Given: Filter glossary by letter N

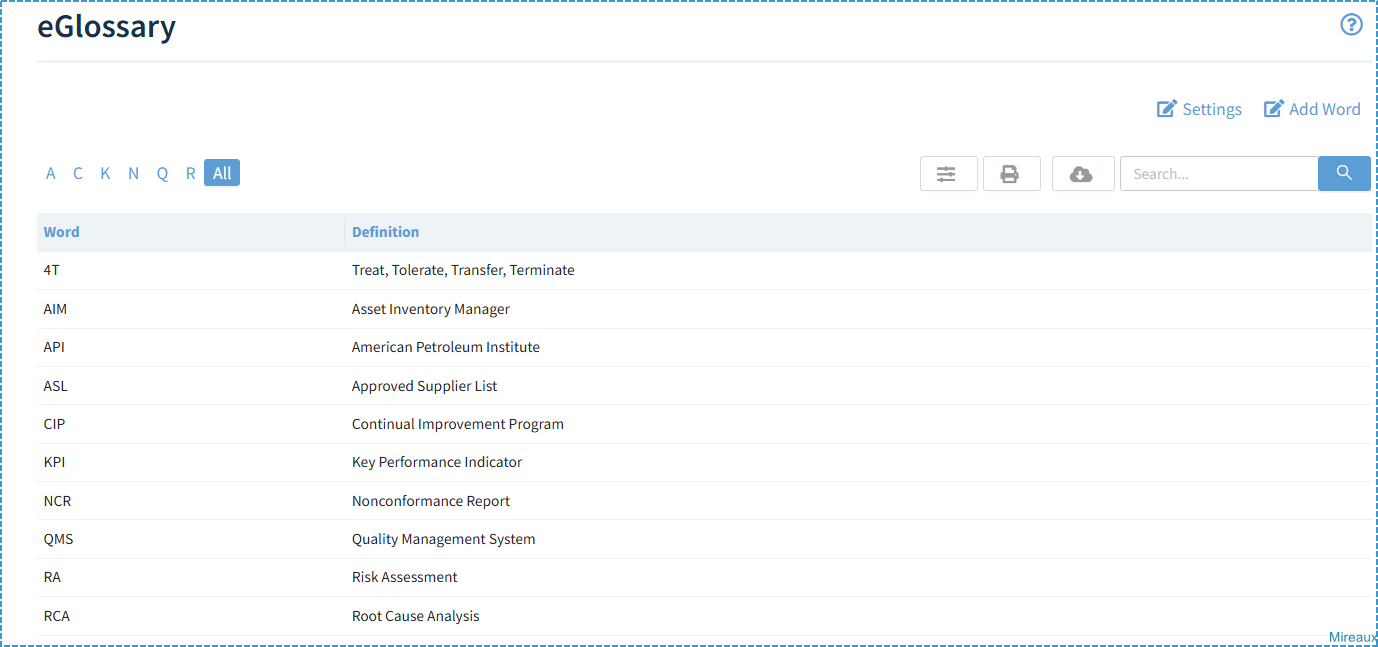Looking at the screenshot, I should click(x=133, y=174).
